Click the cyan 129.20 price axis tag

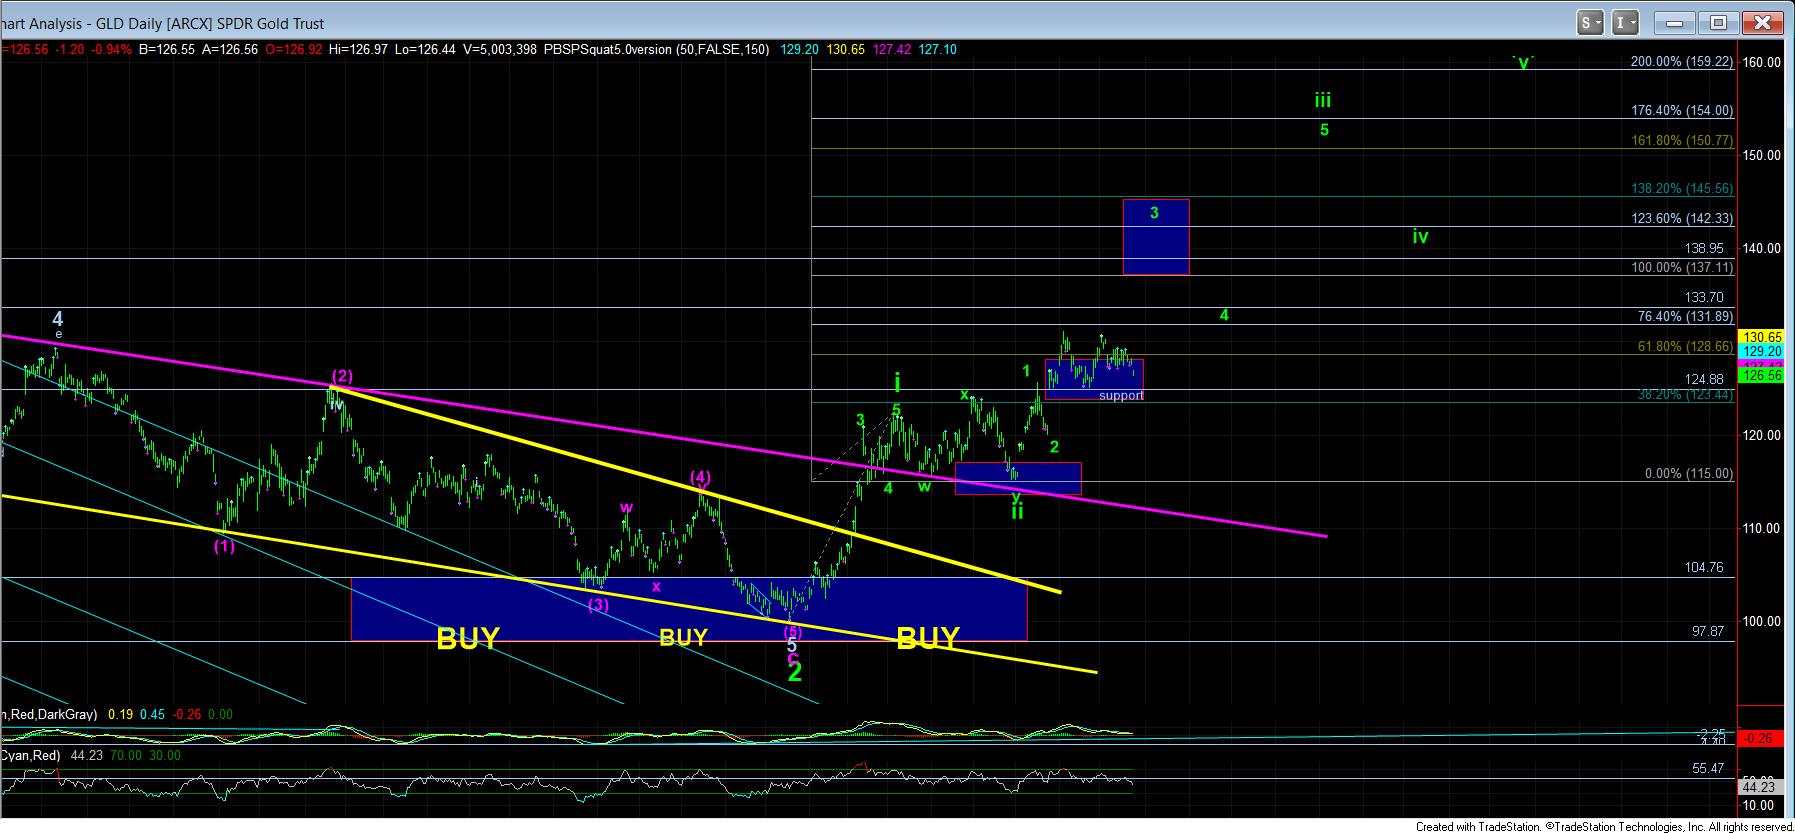[1761, 351]
